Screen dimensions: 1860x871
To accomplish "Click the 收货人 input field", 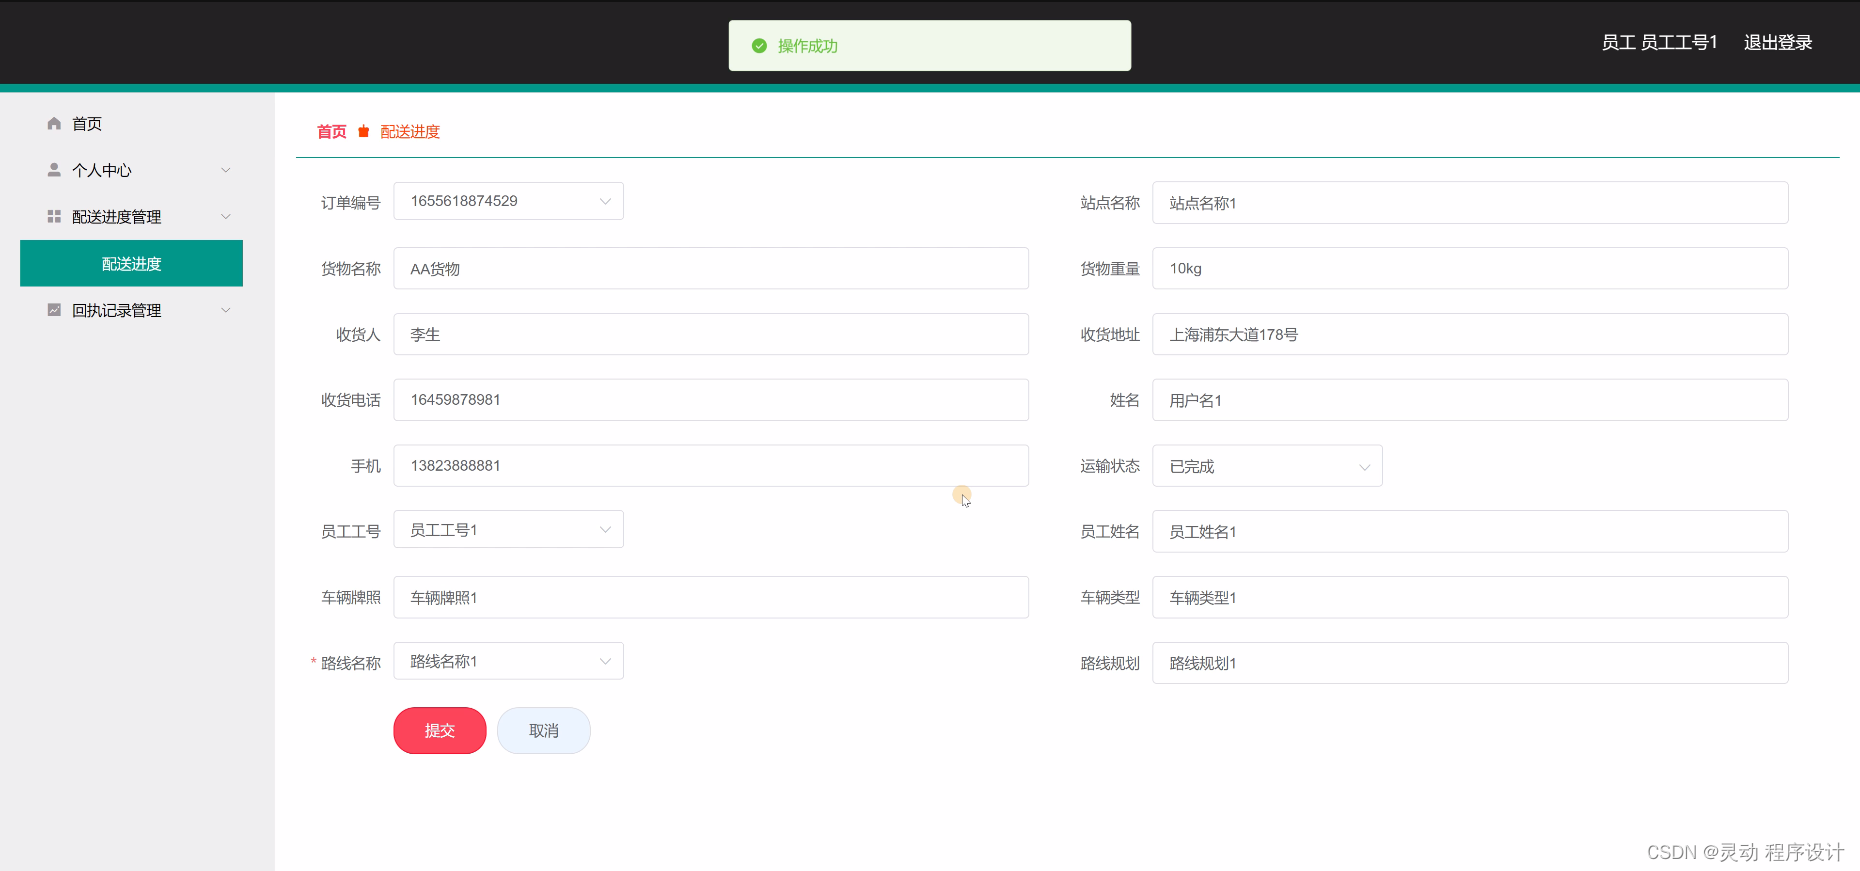I will point(711,334).
